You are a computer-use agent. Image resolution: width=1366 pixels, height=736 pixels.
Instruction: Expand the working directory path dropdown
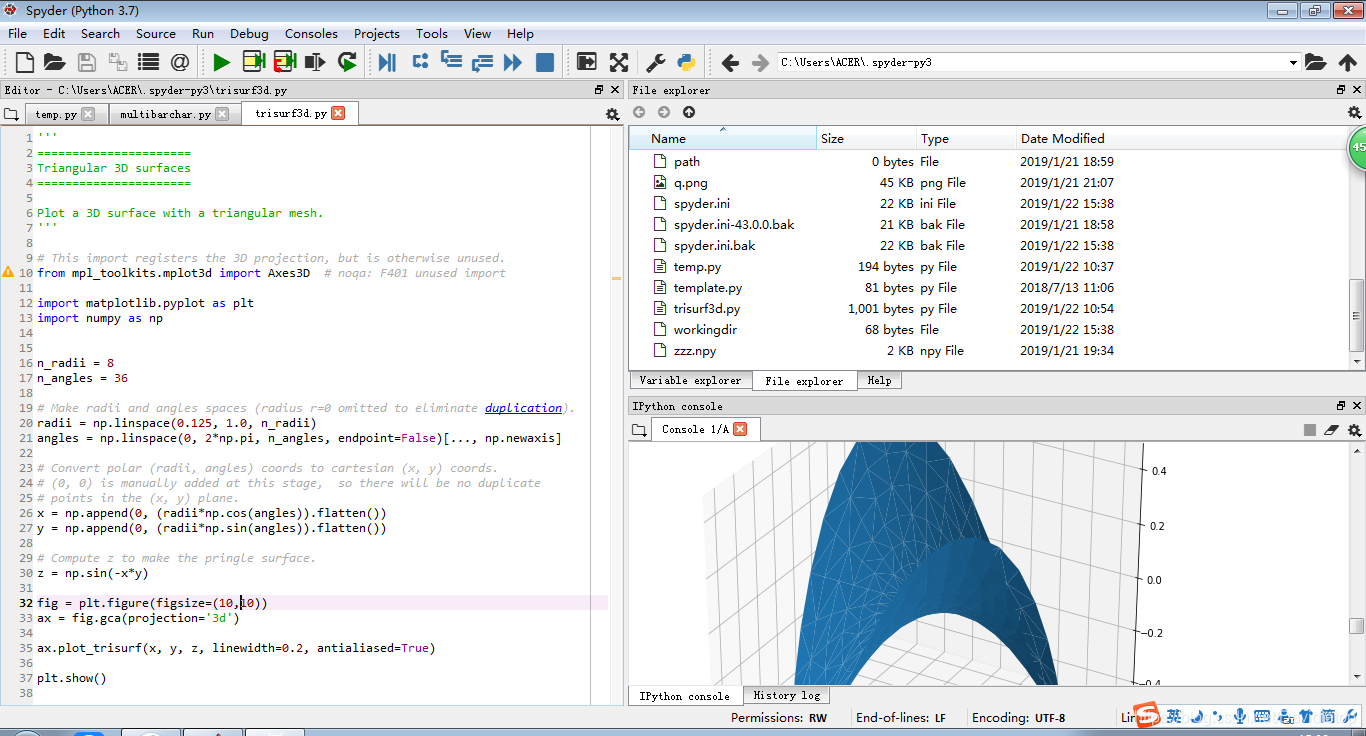pos(1293,63)
